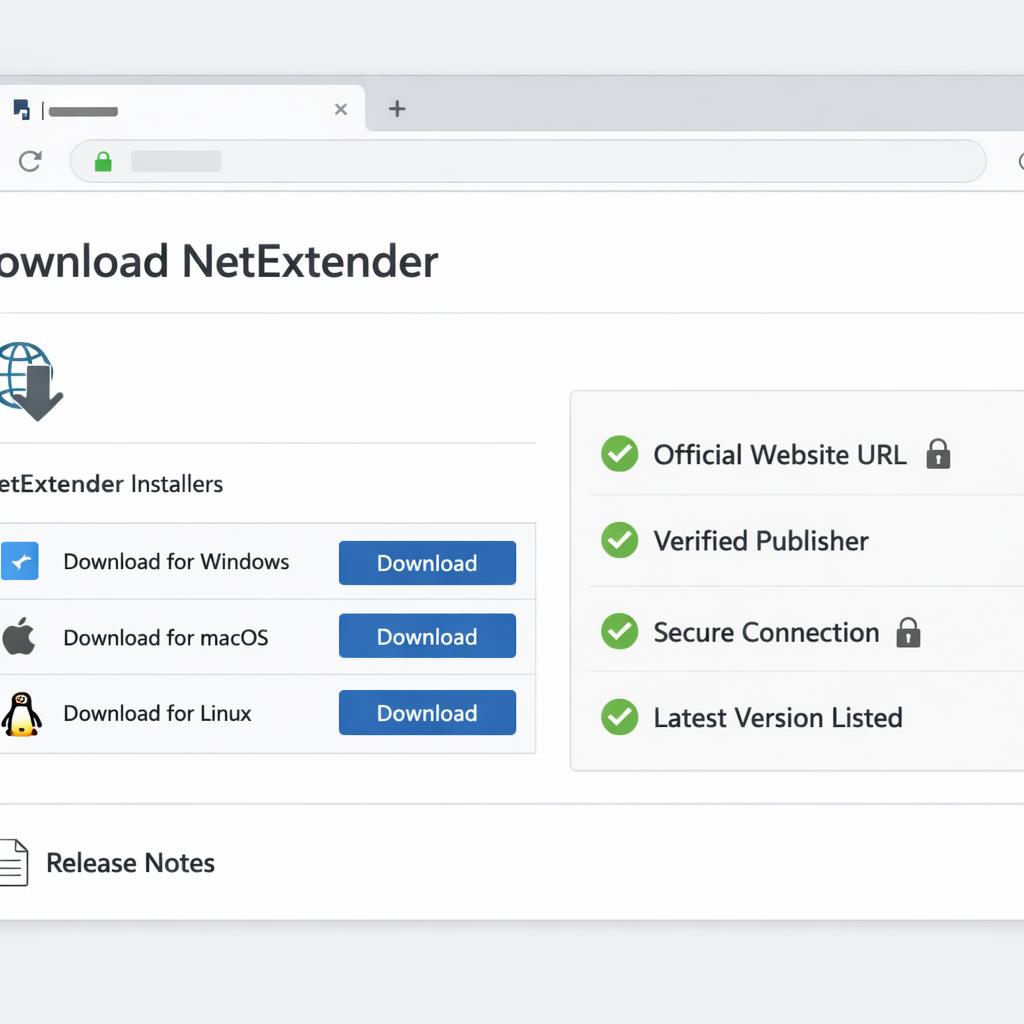
Task: Click the green check beside Official Website URL
Action: [620, 453]
